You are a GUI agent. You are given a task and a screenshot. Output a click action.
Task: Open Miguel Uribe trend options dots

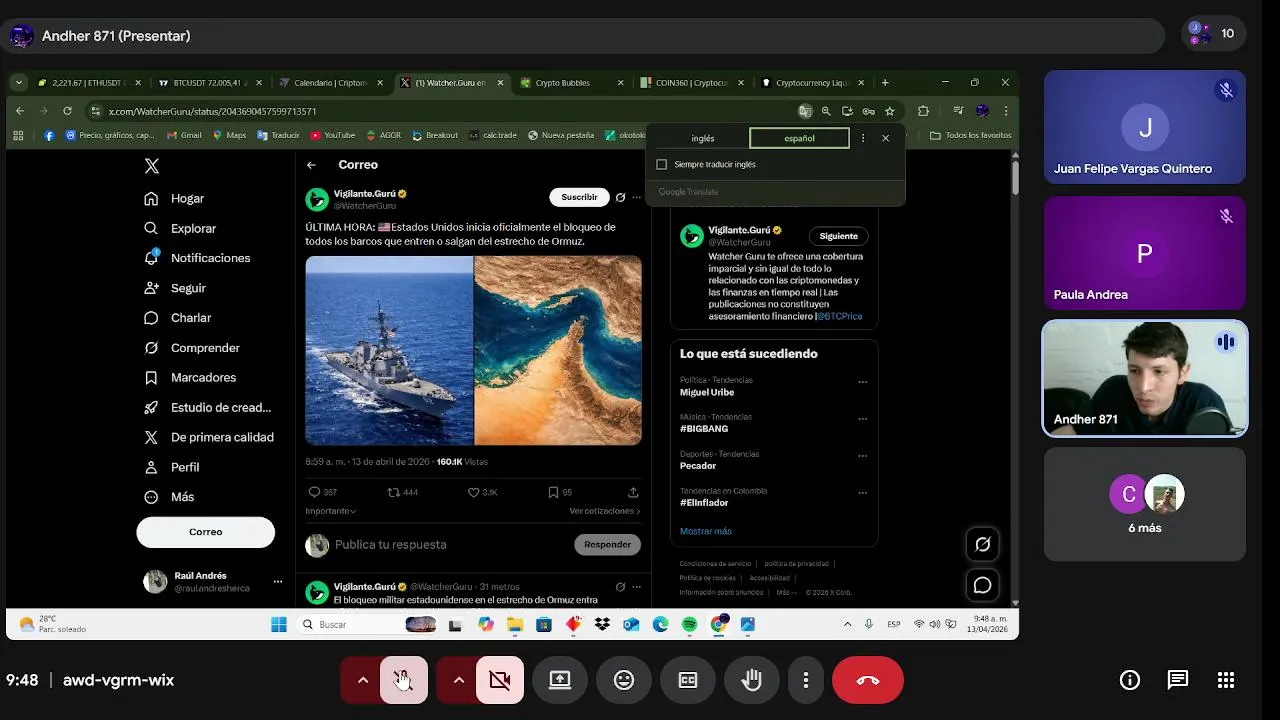pyautogui.click(x=862, y=382)
